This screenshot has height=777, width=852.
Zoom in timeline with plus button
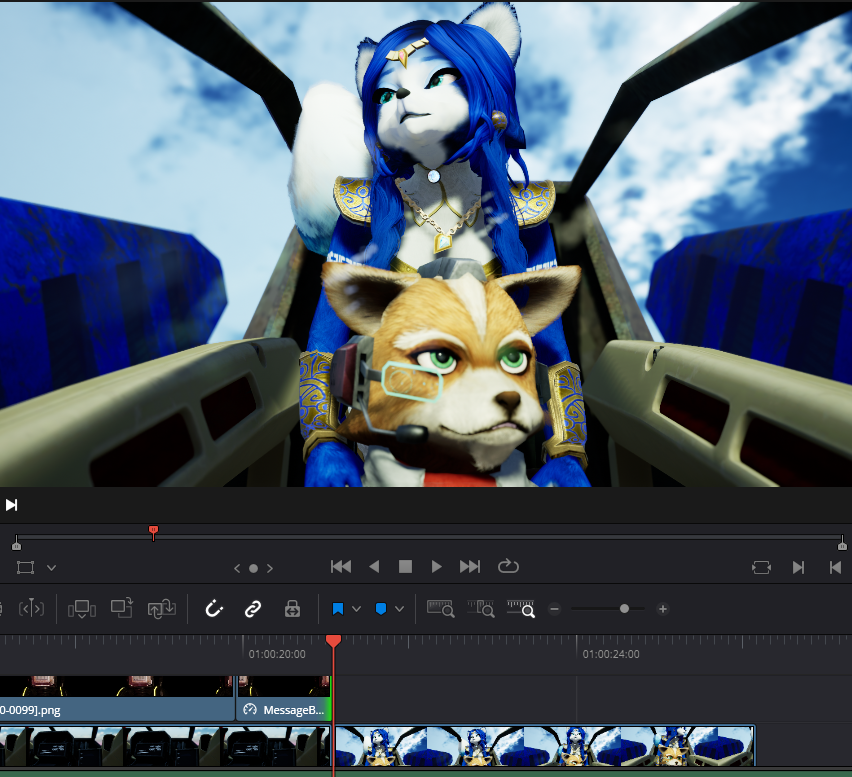[662, 609]
